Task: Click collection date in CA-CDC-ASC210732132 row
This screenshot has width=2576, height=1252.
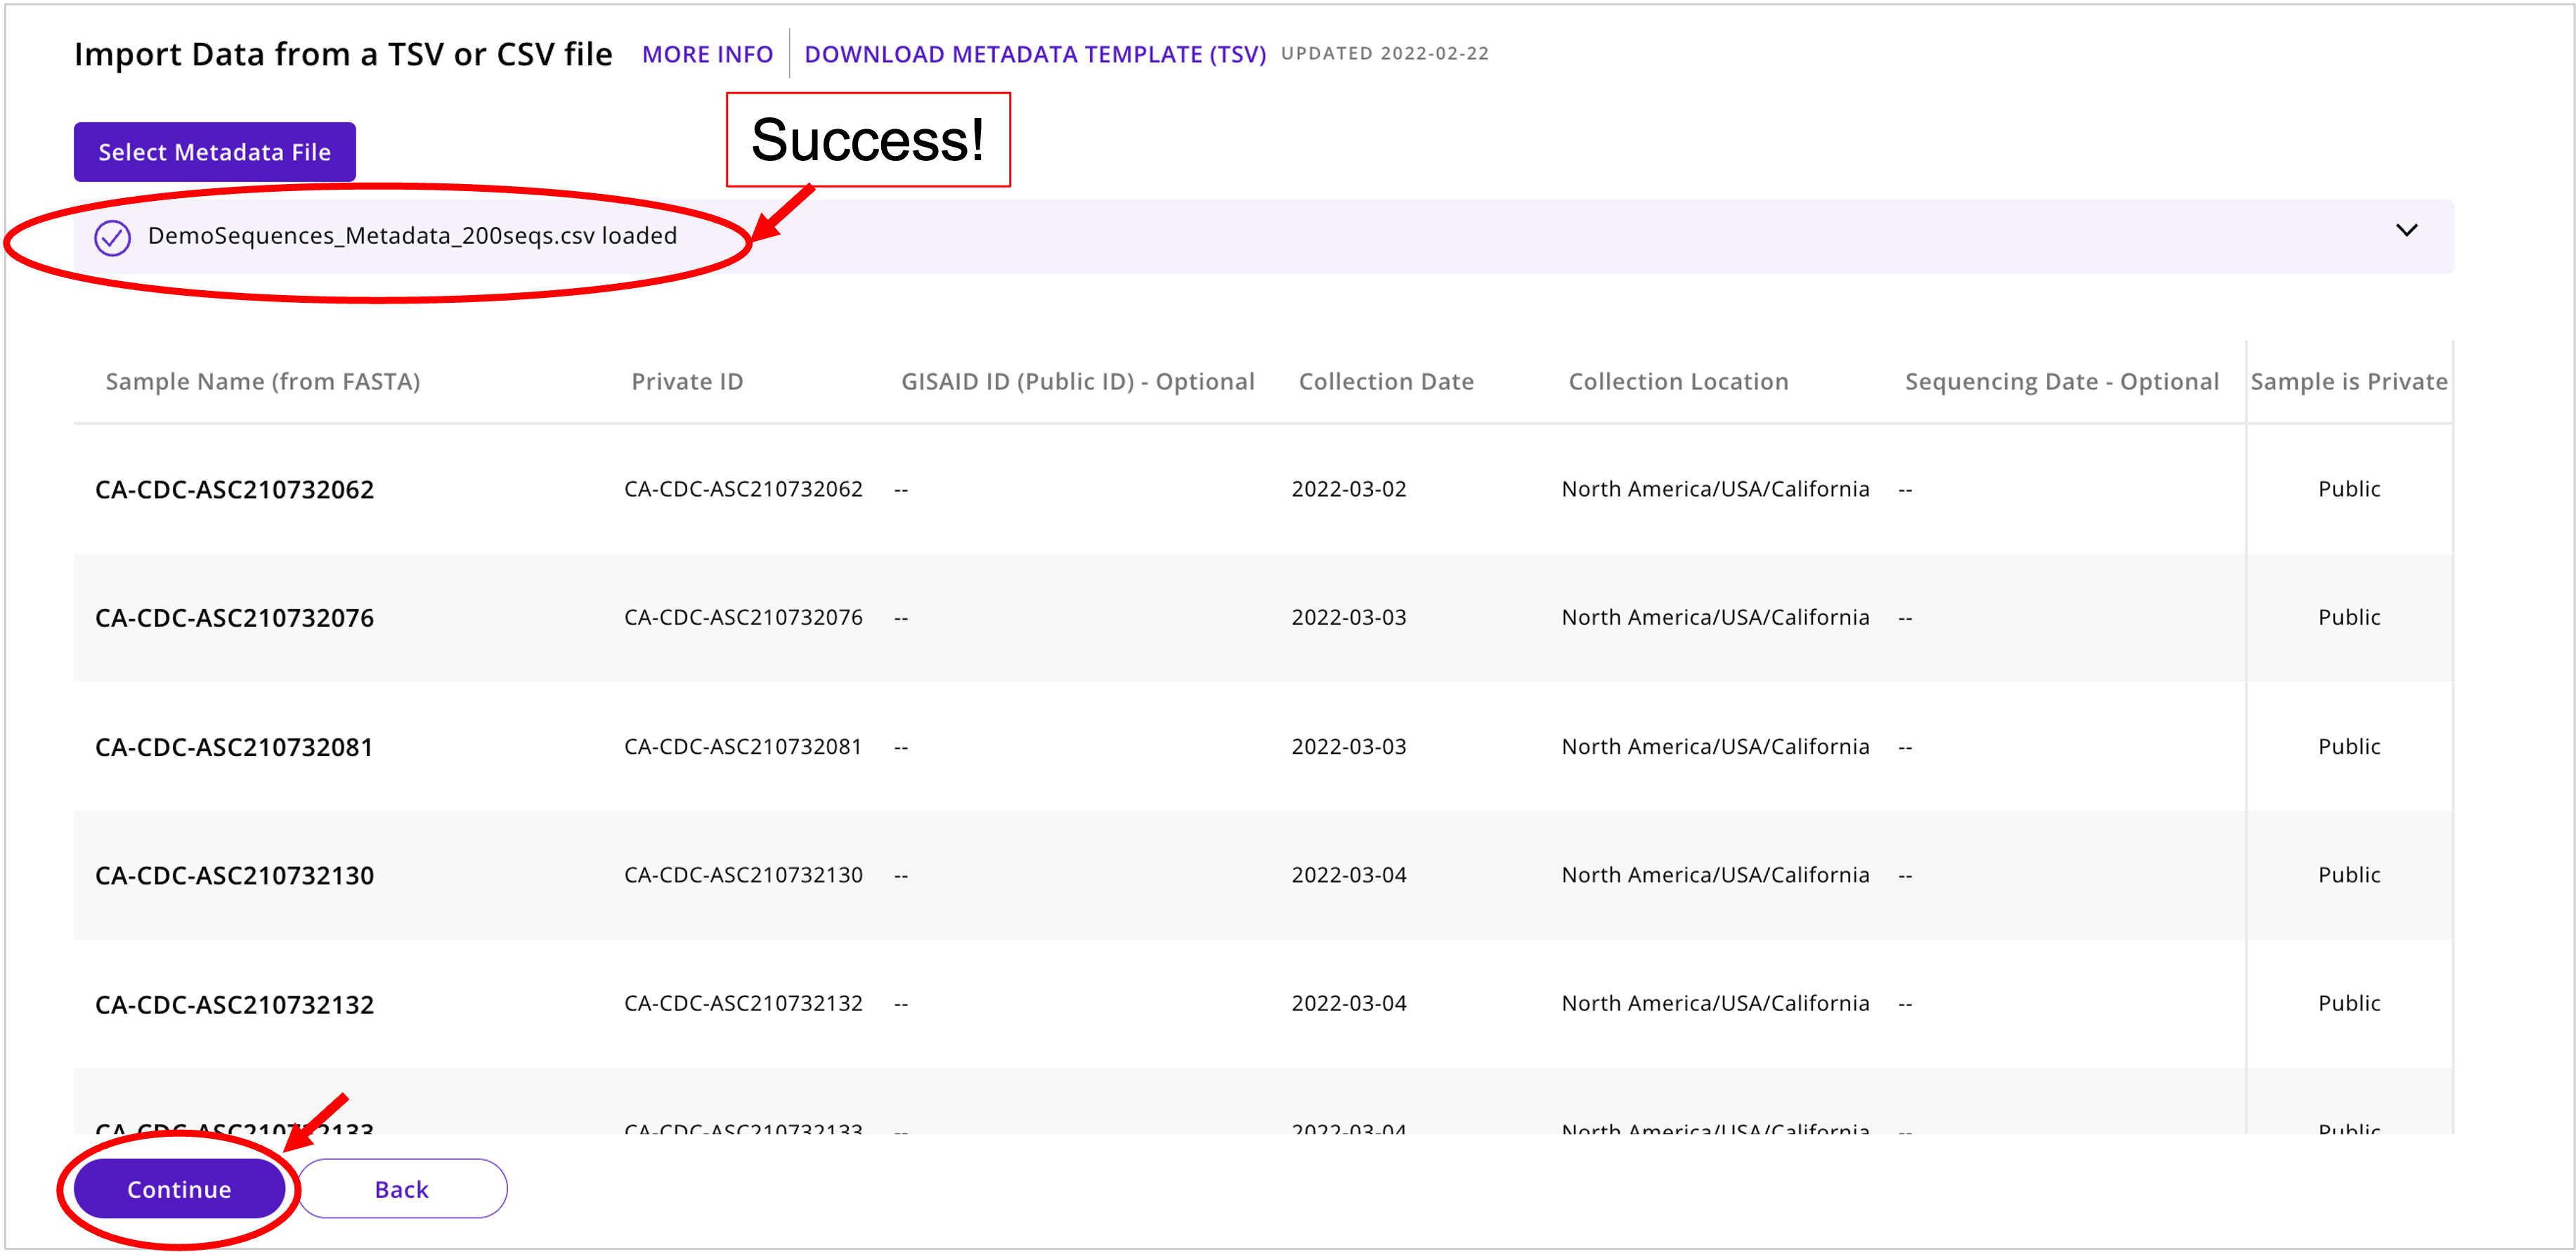Action: pyautogui.click(x=1348, y=1003)
